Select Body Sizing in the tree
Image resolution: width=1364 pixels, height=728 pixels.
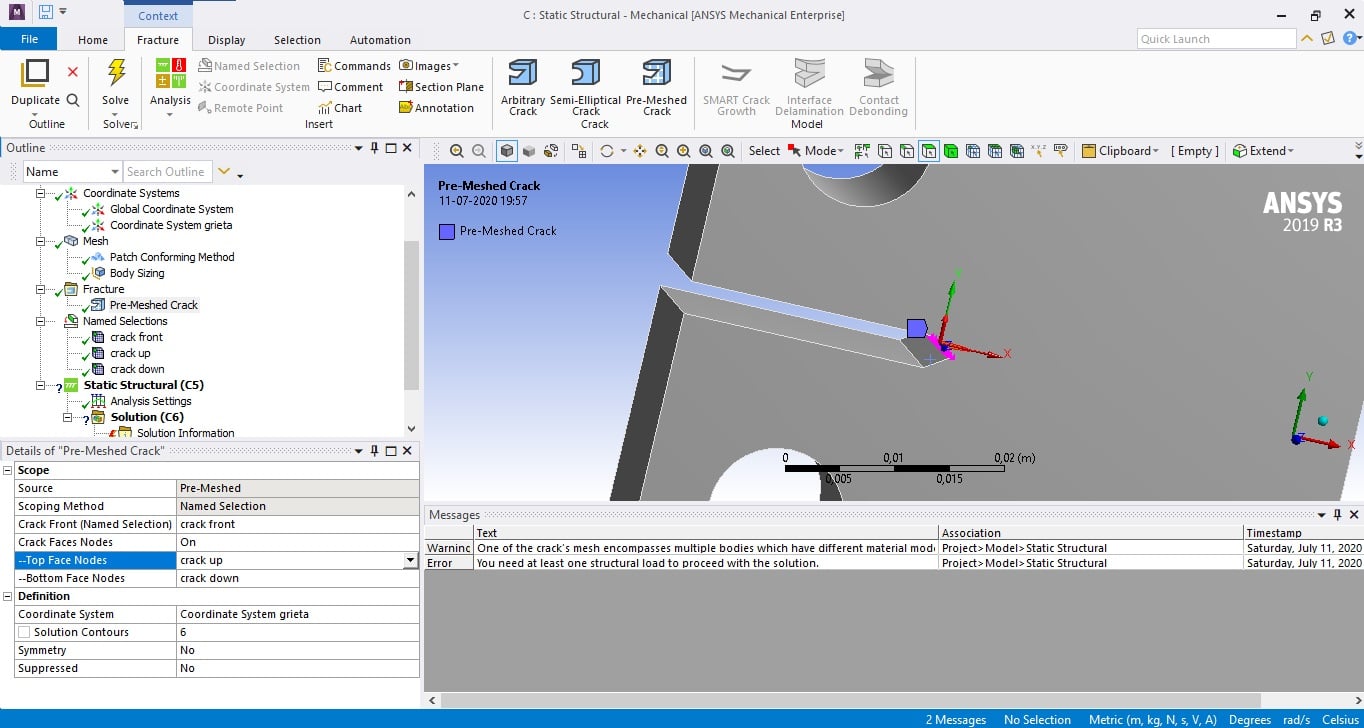[137, 273]
